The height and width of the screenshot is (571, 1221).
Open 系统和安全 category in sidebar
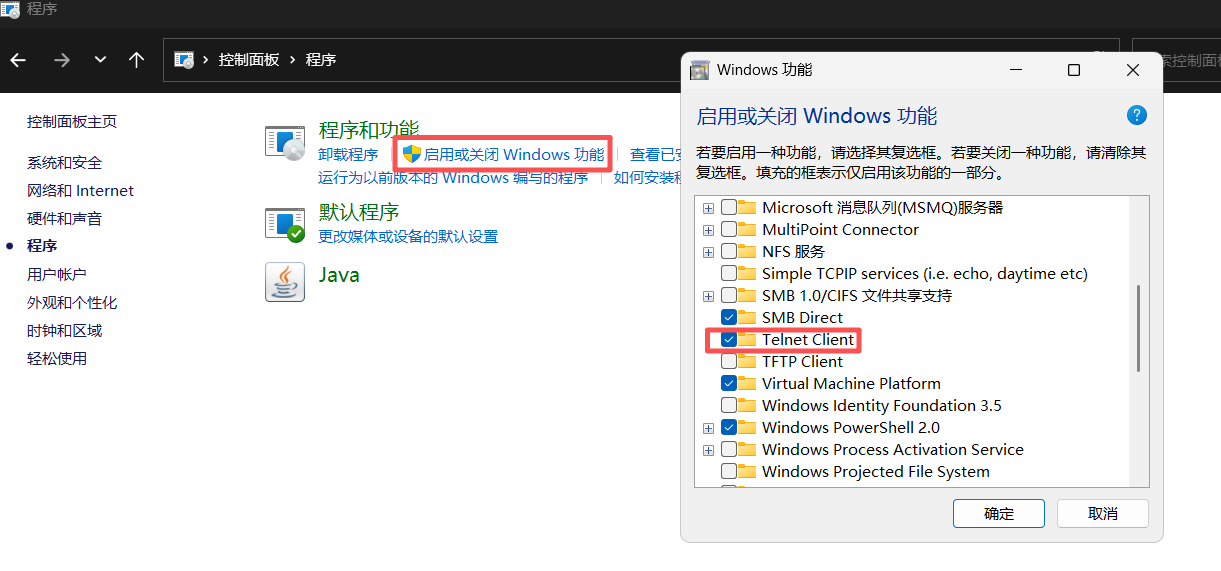[x=64, y=163]
